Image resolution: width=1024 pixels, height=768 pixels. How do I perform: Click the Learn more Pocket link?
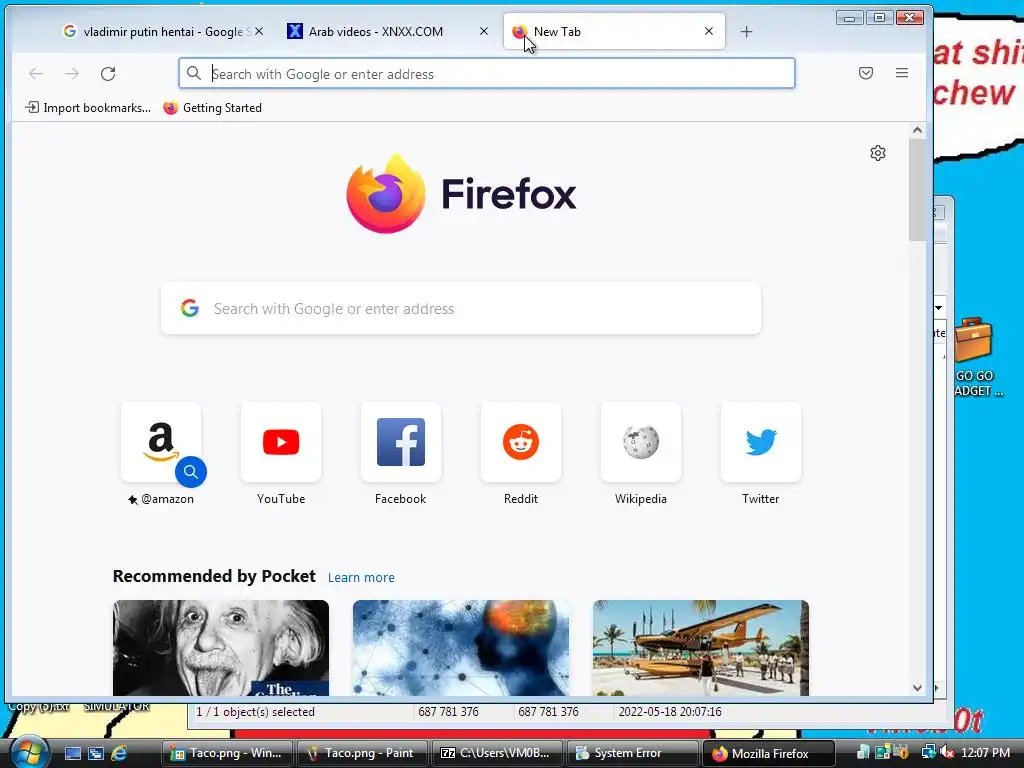click(361, 577)
